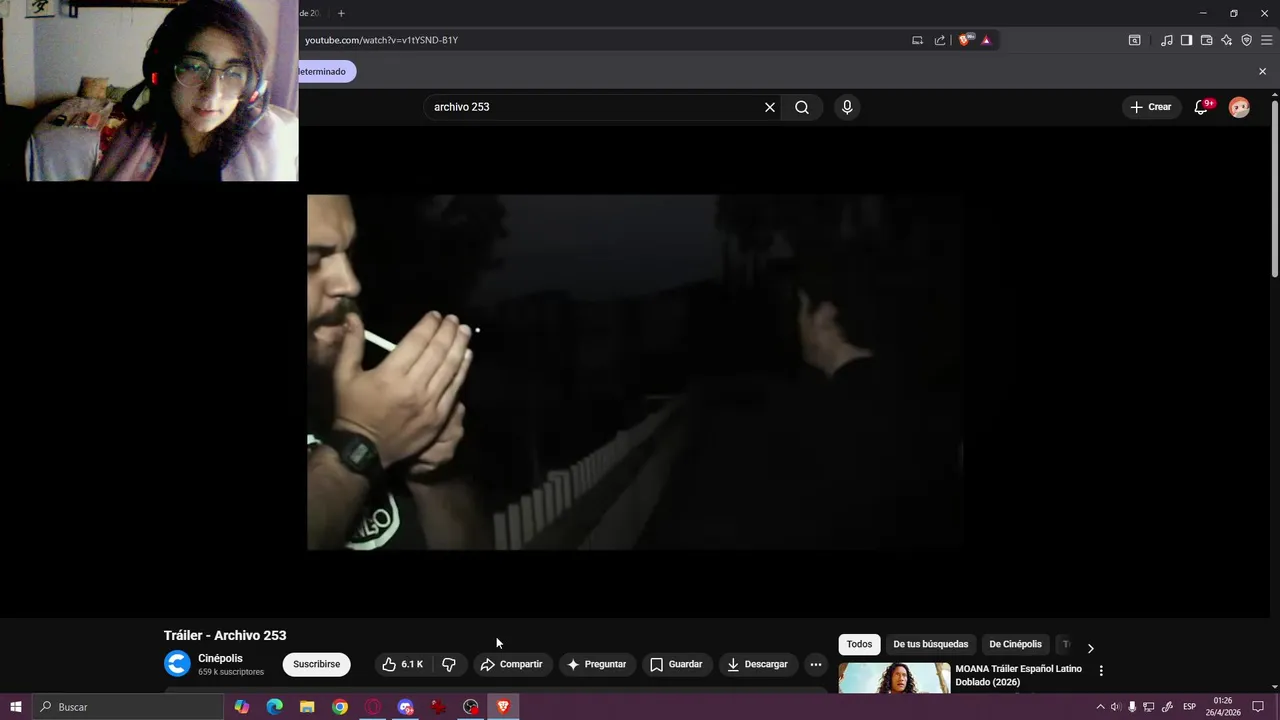Launch Google Chrome from taskbar
The width and height of the screenshot is (1280, 720).
pos(340,707)
